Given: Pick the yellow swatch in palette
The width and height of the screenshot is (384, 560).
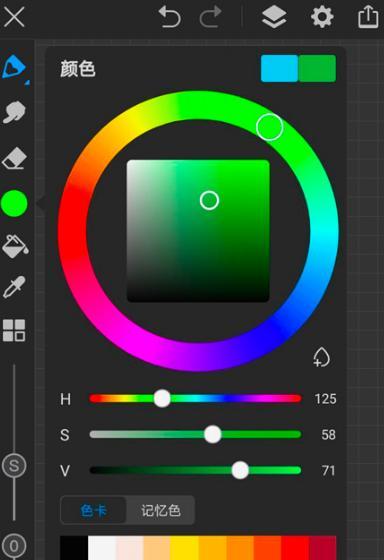Looking at the screenshot, I should click(x=184, y=548).
